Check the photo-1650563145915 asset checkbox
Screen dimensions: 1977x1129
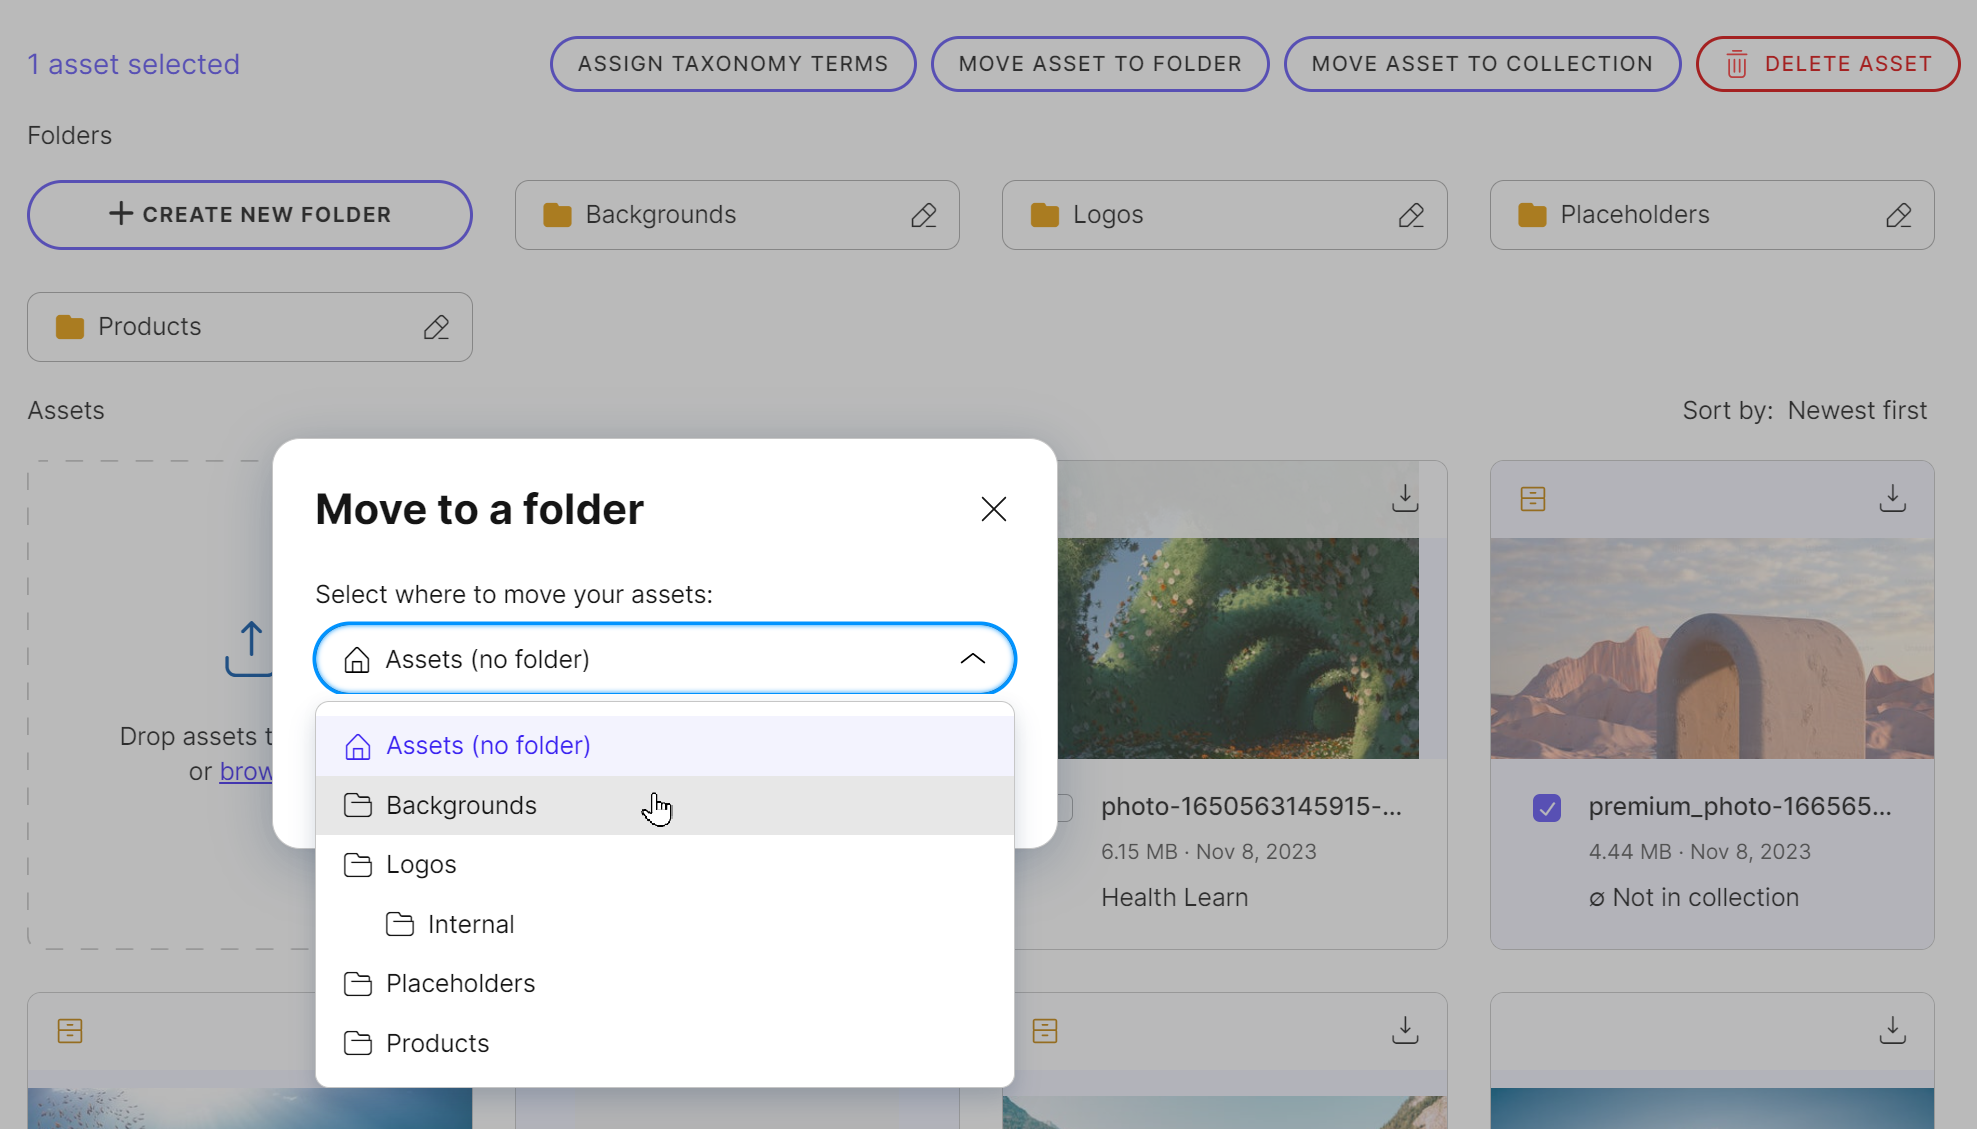tap(1064, 808)
